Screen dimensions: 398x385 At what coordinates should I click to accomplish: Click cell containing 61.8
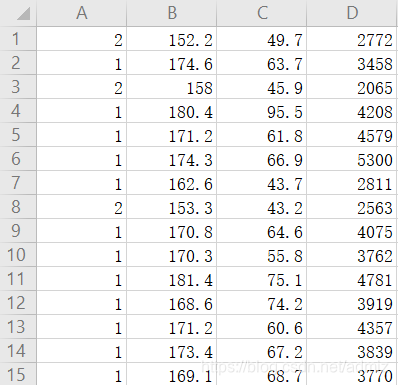pyautogui.click(x=261, y=135)
